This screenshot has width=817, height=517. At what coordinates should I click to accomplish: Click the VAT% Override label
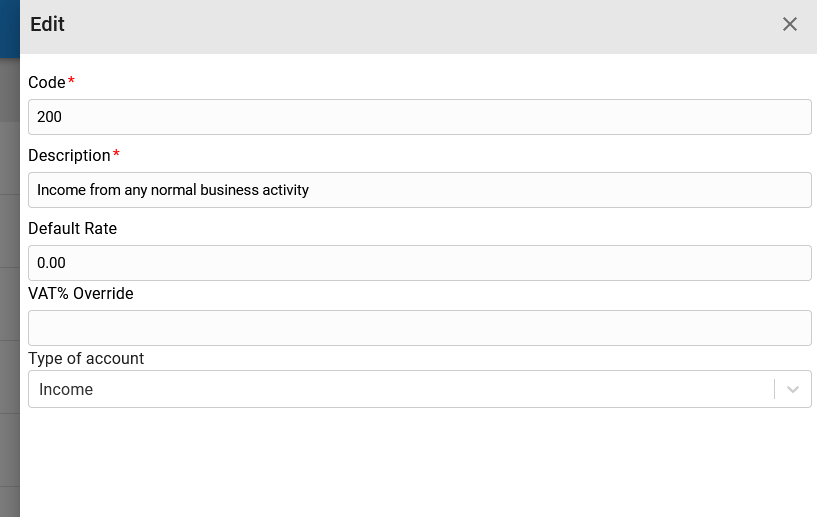click(x=81, y=293)
